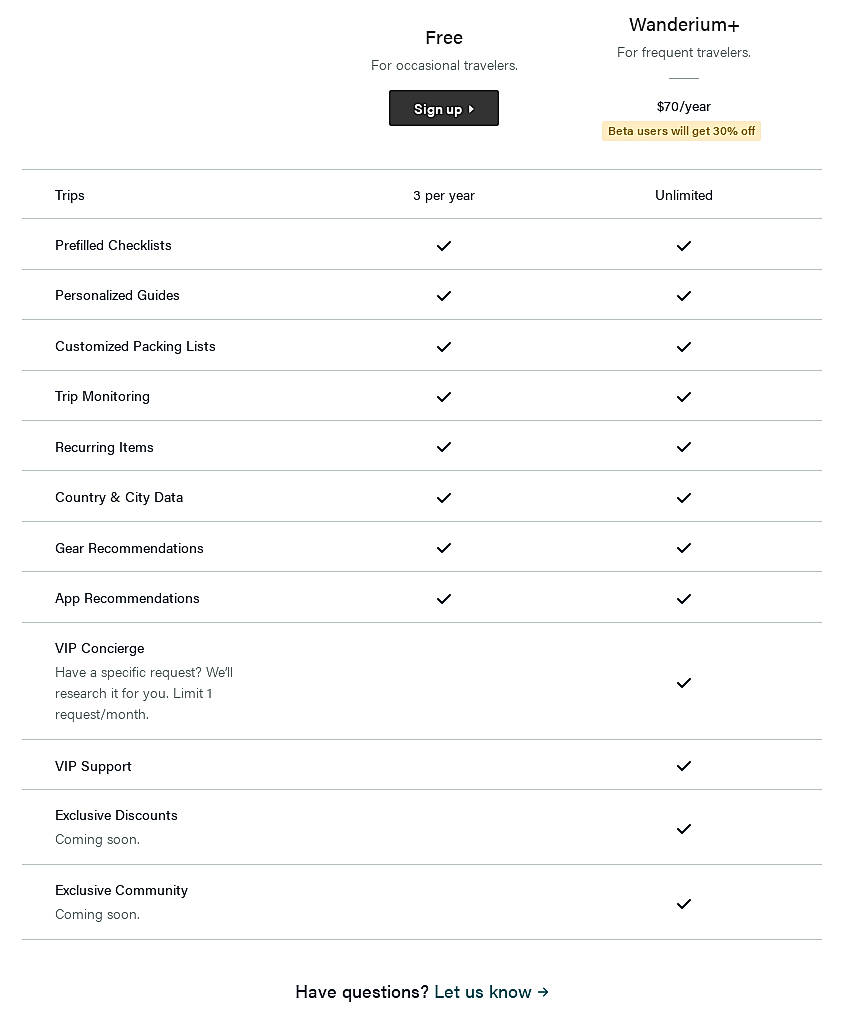Click the checkmark for Prefilled Checklists under Free
This screenshot has width=845, height=1024.
pyautogui.click(x=444, y=246)
